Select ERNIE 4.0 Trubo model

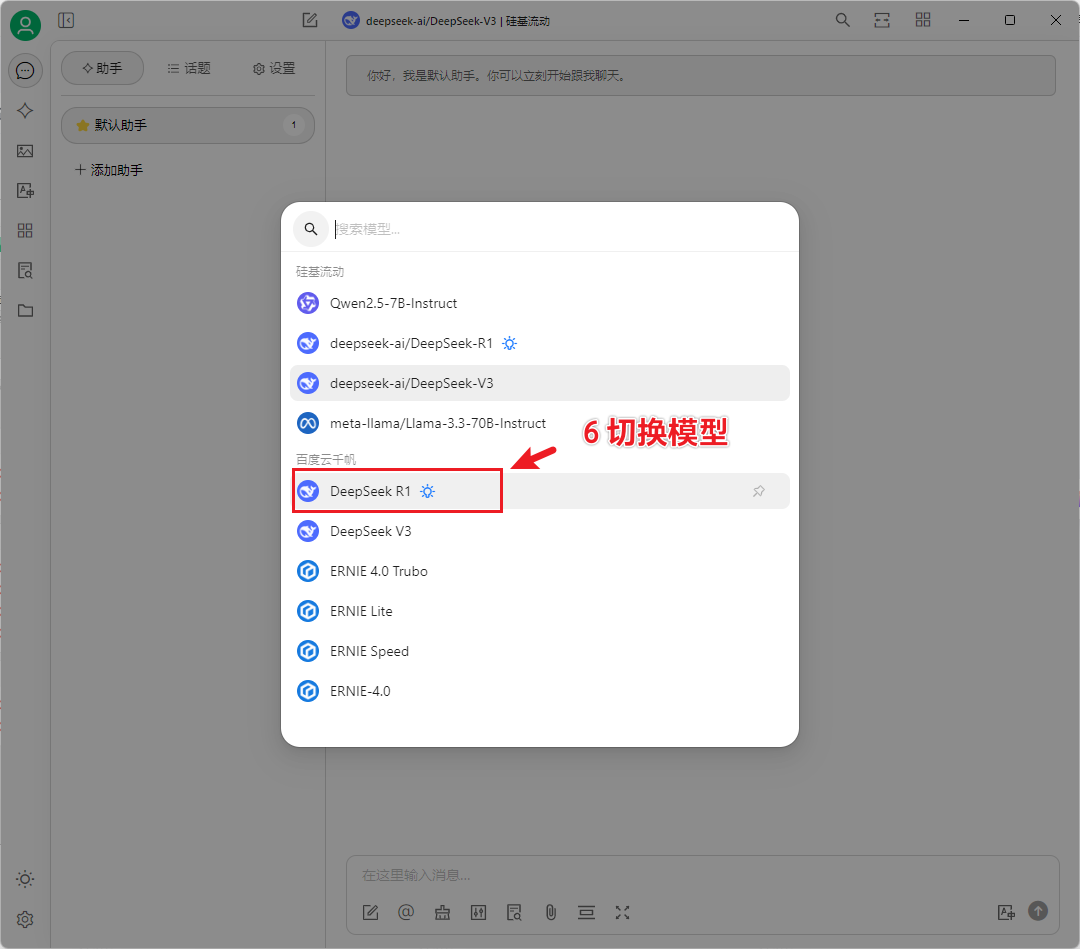540,571
